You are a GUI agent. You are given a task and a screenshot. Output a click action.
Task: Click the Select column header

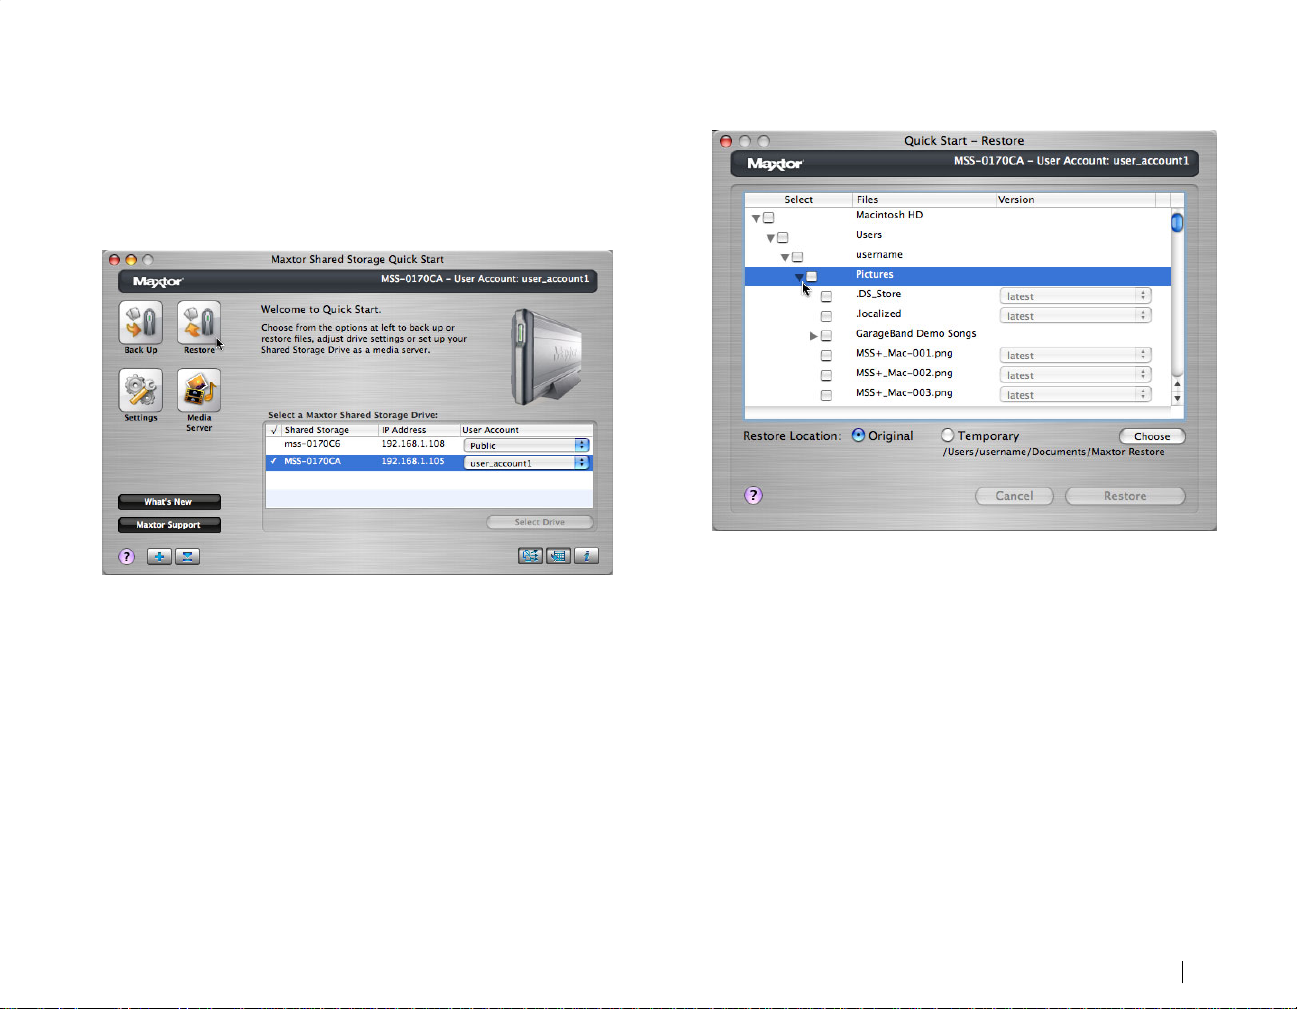point(799,200)
